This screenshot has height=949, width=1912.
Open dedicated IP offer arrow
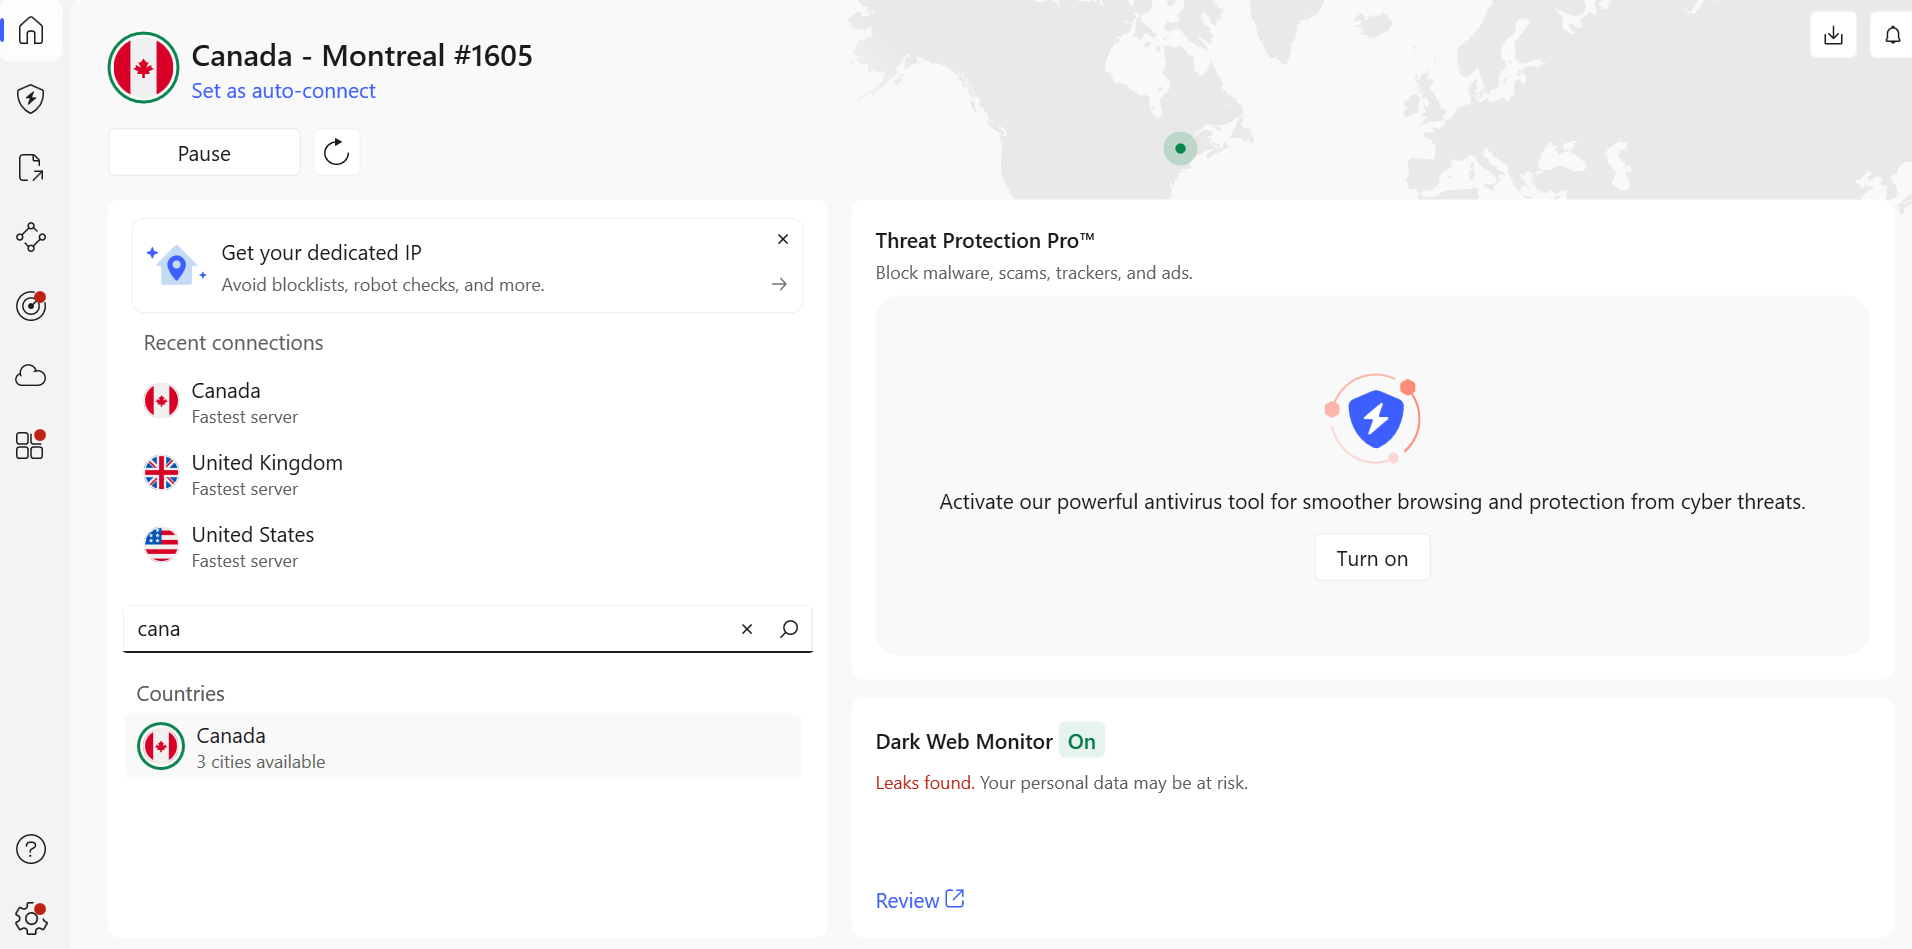tap(779, 285)
